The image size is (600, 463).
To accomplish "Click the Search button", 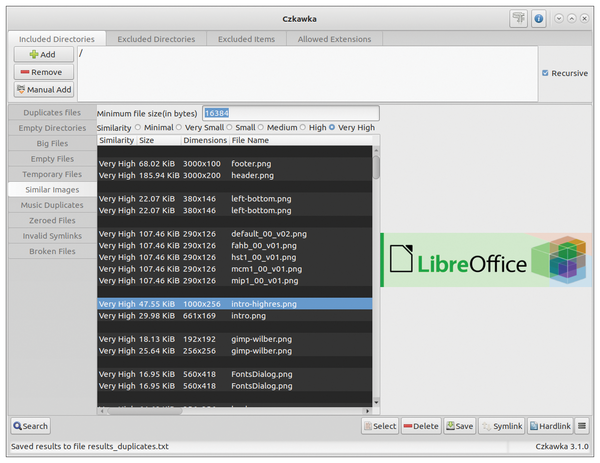I will click(x=31, y=426).
